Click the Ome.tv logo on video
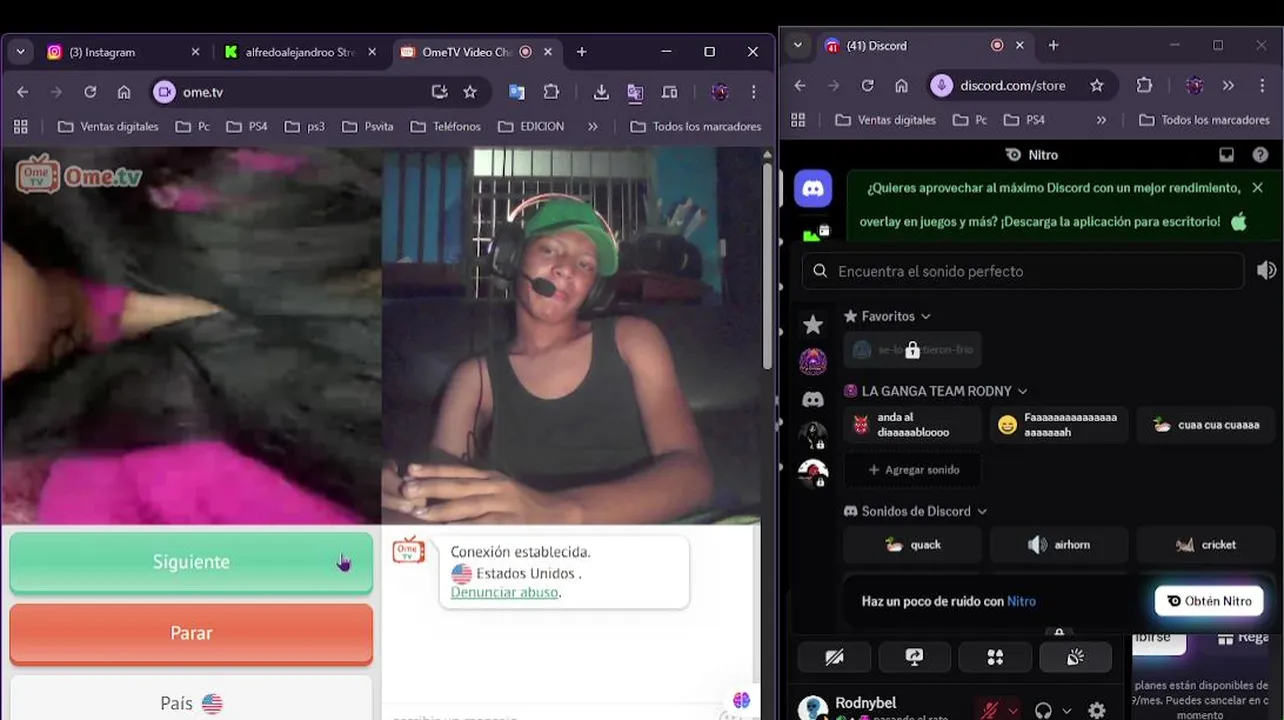Image resolution: width=1284 pixels, height=720 pixels. coord(79,174)
